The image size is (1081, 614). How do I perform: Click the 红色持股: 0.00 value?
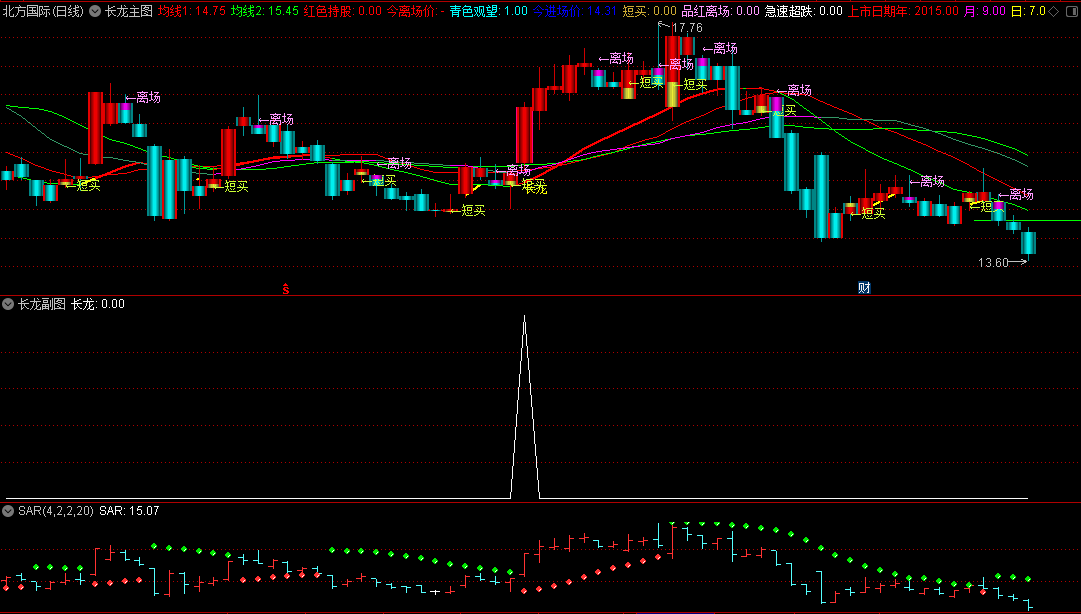[x=343, y=11]
